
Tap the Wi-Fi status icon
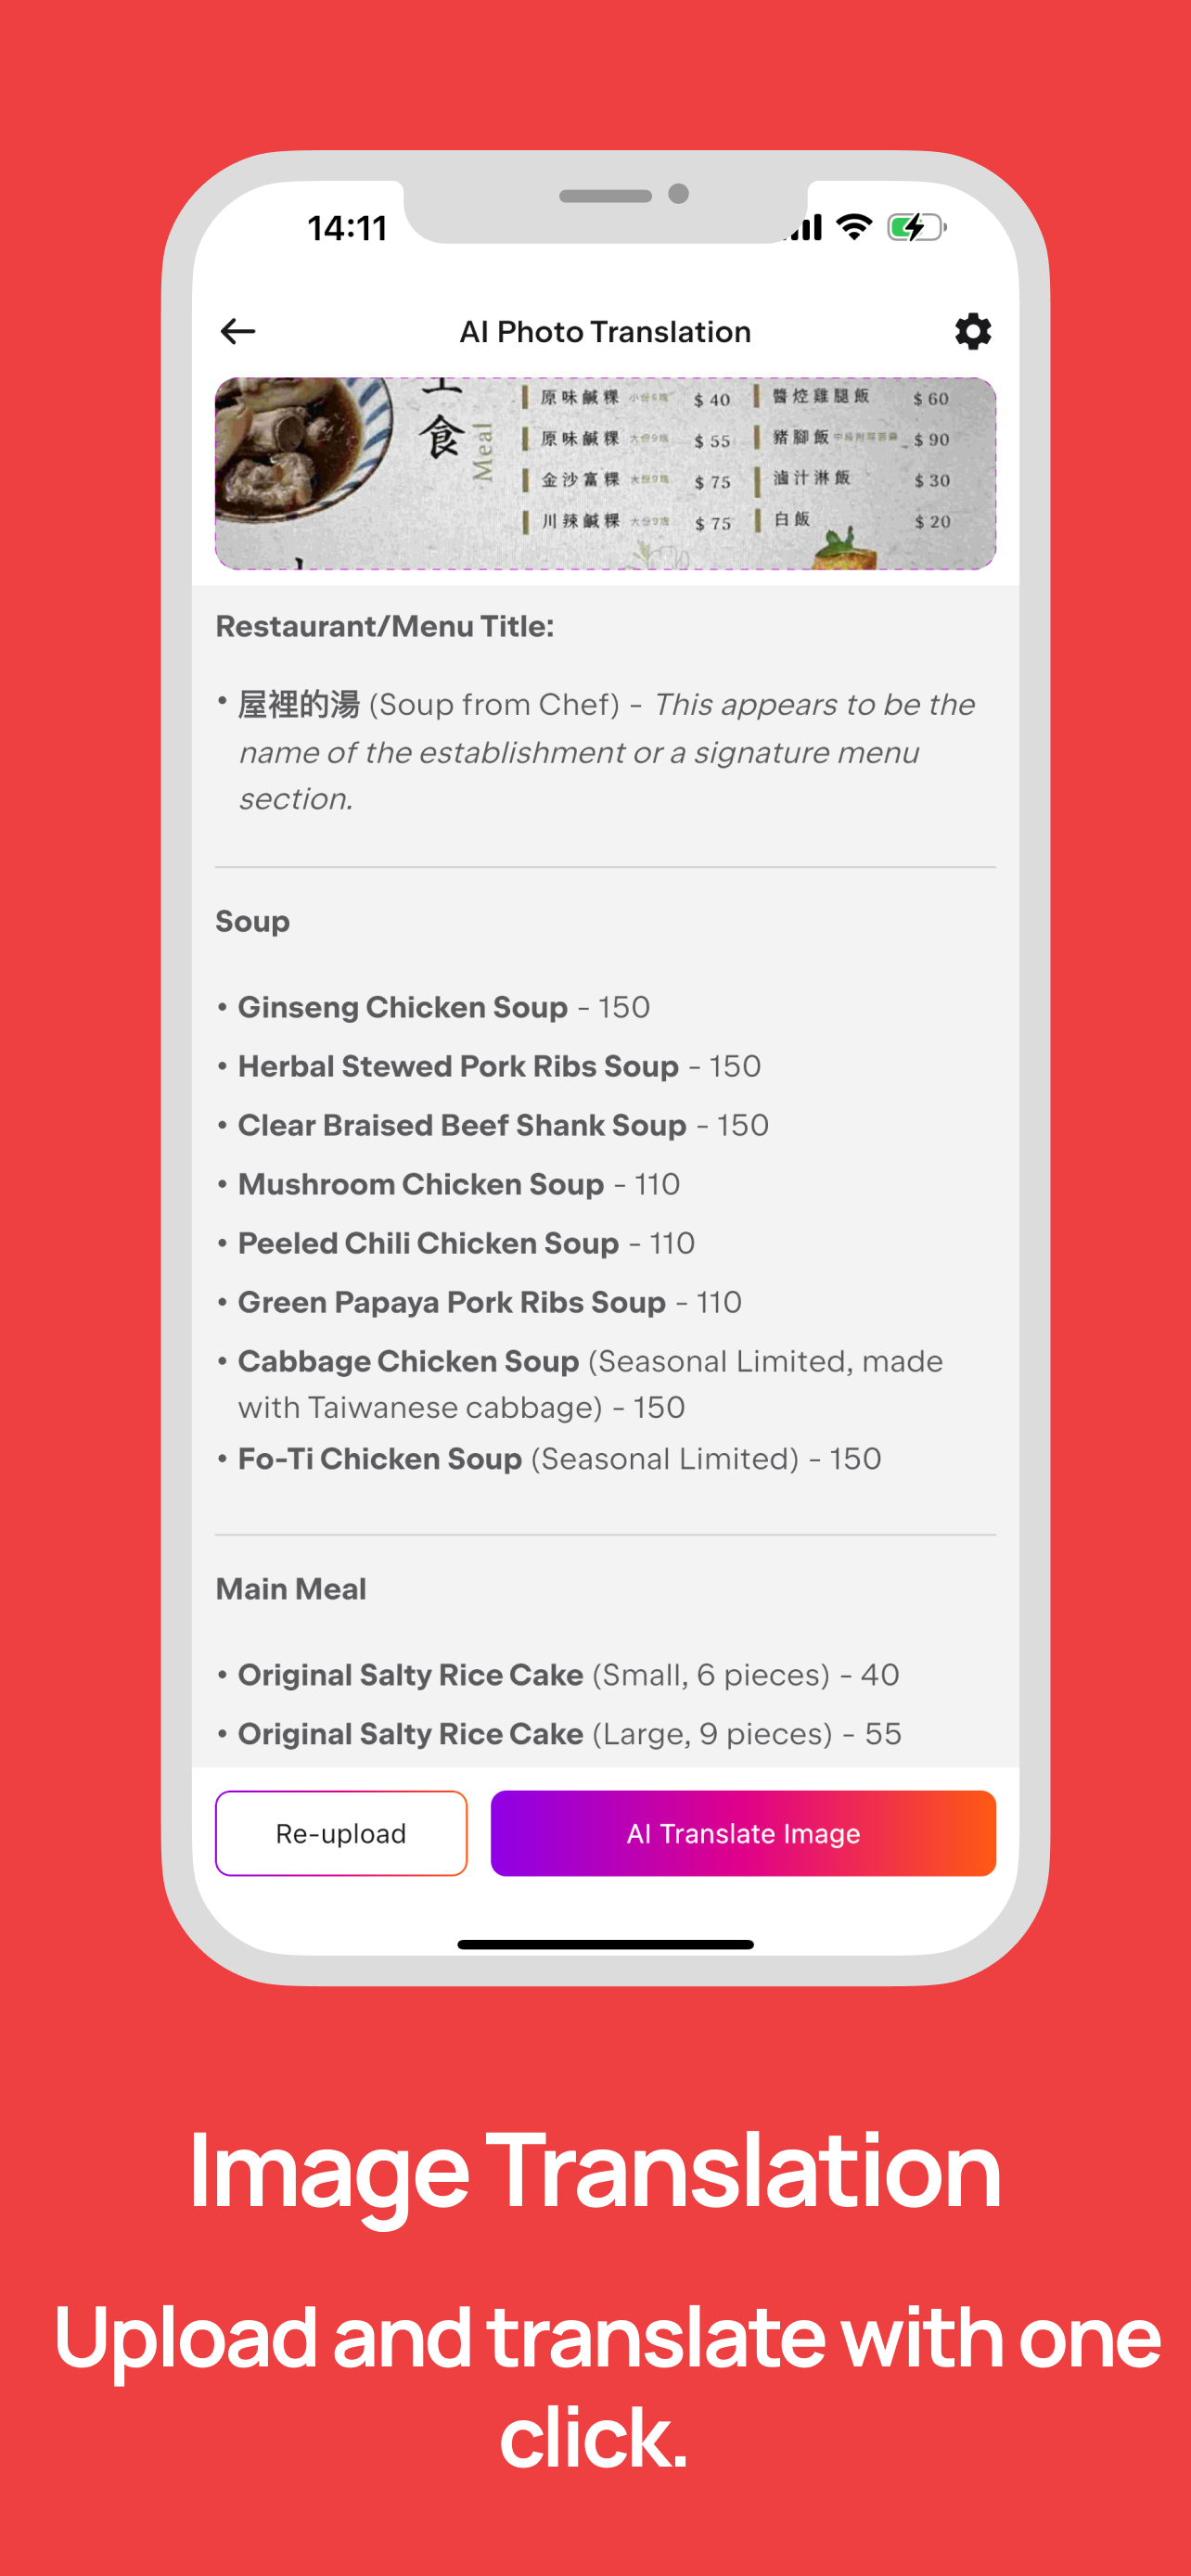coord(854,227)
